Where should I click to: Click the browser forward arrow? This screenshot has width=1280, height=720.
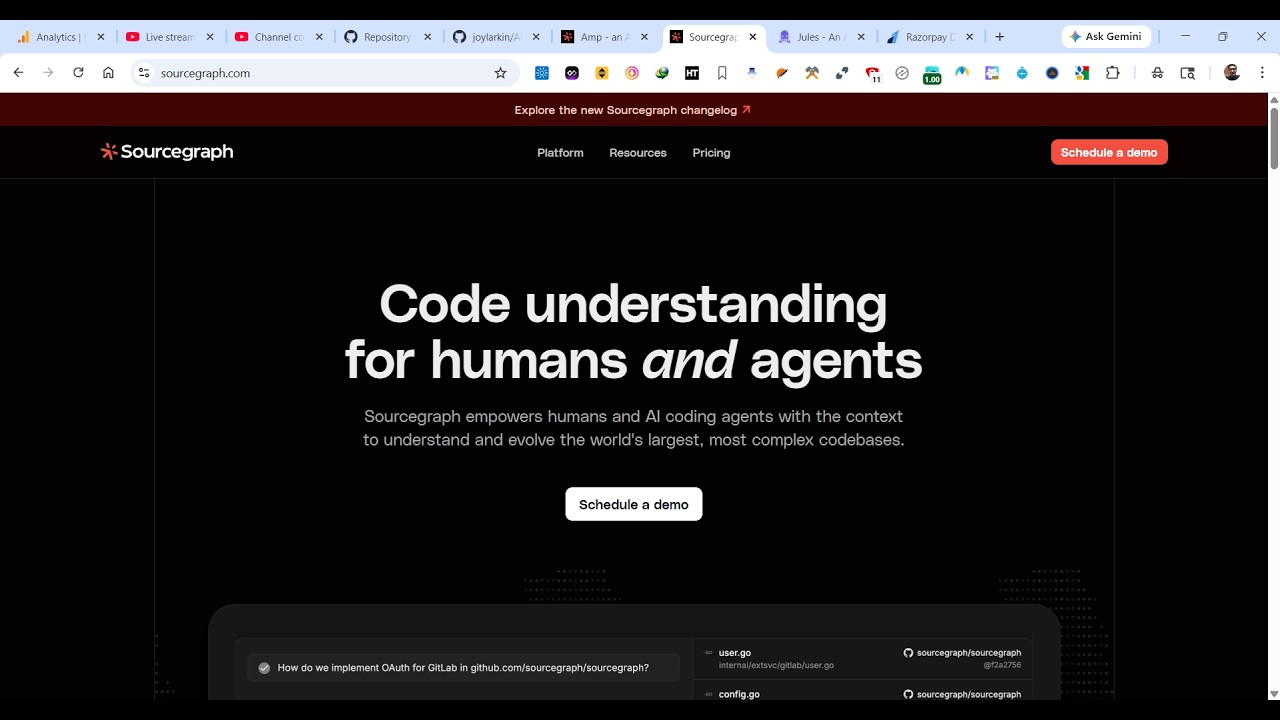click(48, 73)
